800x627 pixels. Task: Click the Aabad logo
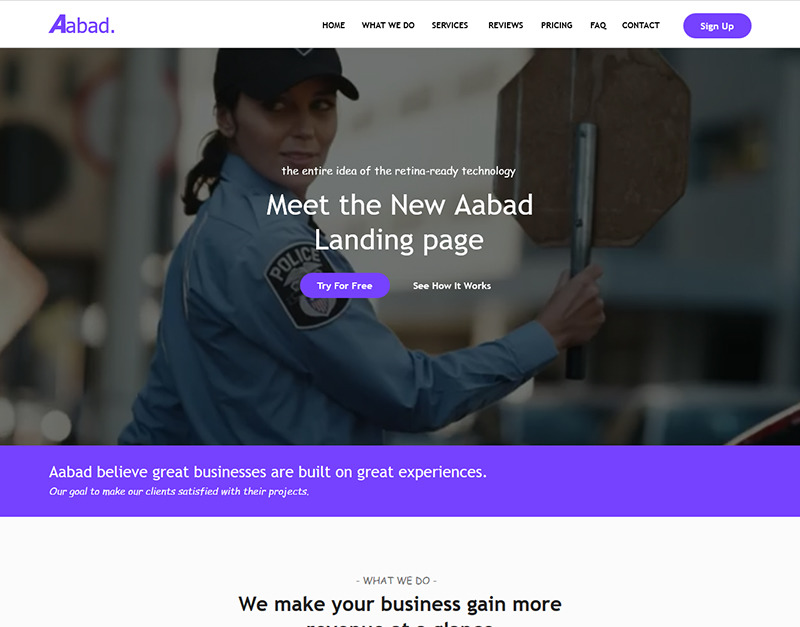tap(82, 24)
